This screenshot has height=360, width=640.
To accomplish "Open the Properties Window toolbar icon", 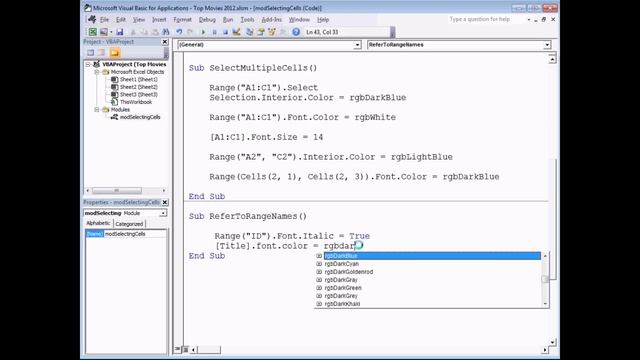I will (x=260, y=32).
